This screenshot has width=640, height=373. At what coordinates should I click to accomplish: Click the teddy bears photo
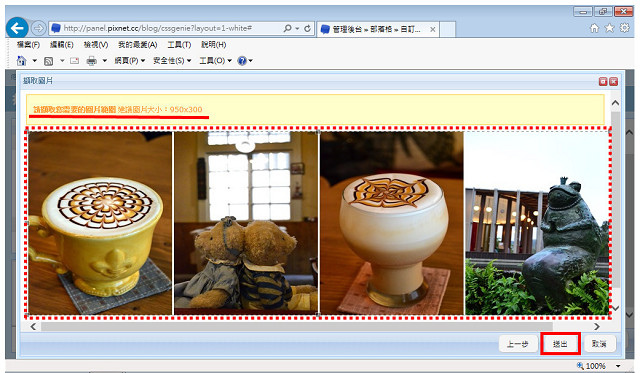pyautogui.click(x=246, y=223)
